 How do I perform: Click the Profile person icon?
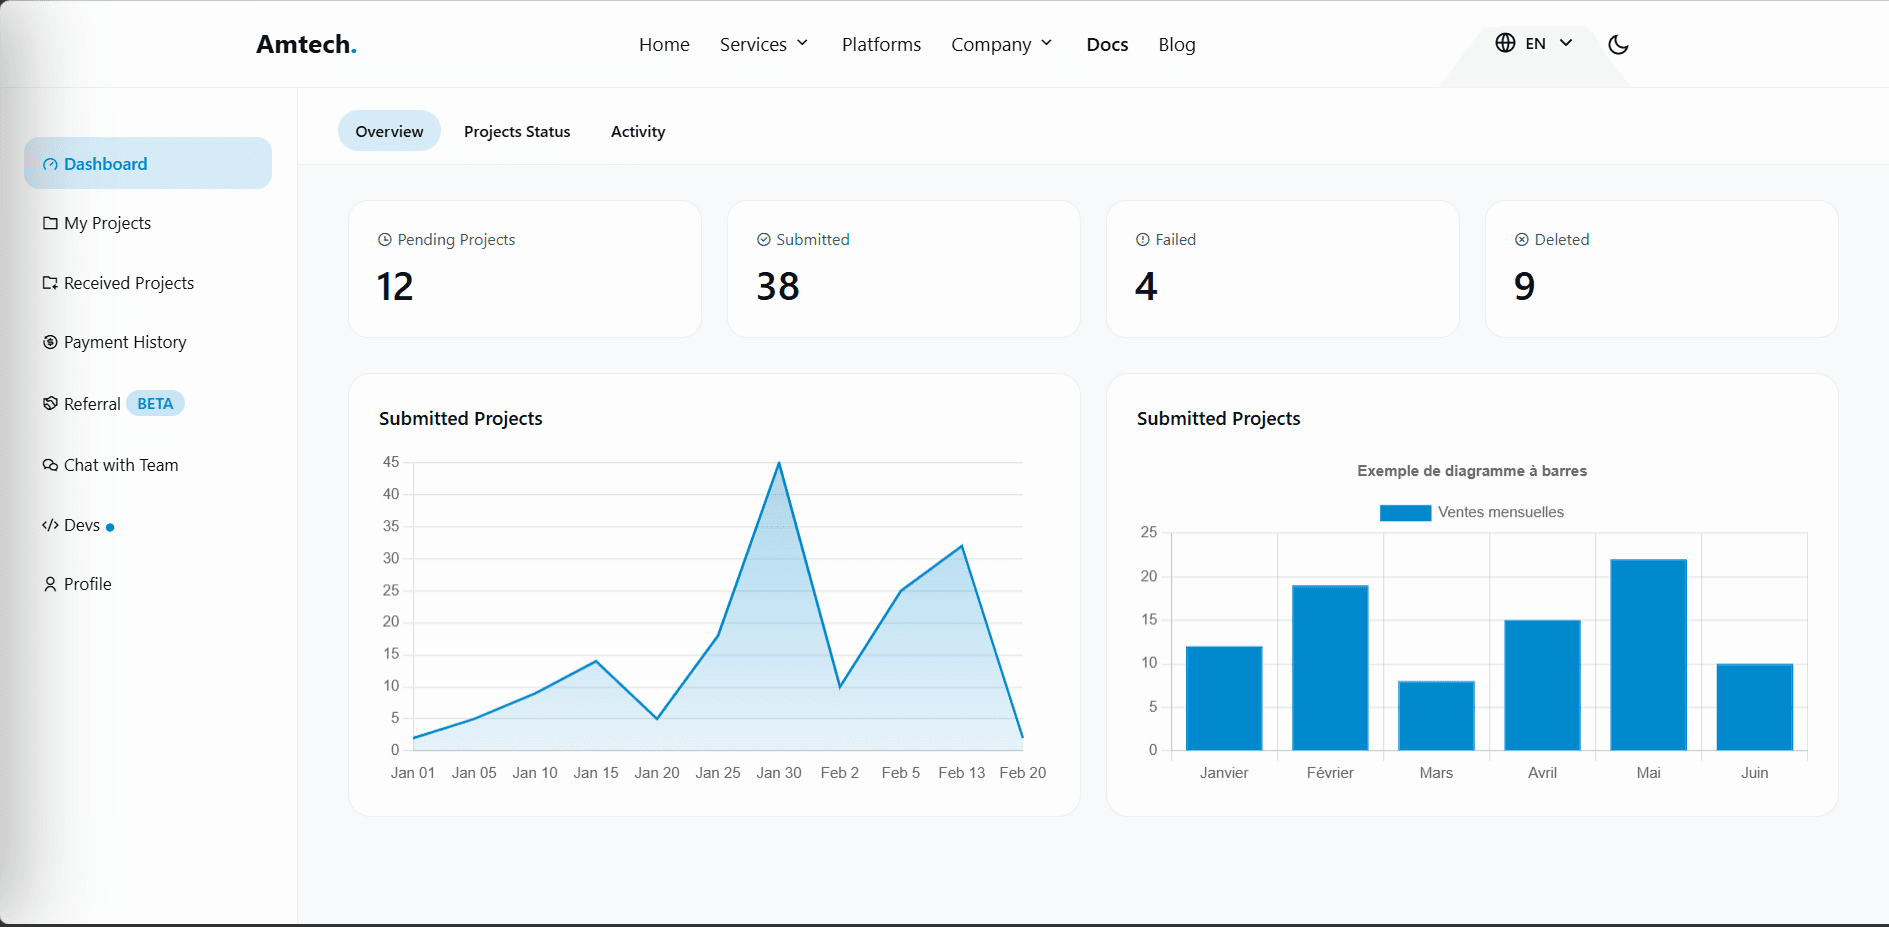tap(50, 584)
